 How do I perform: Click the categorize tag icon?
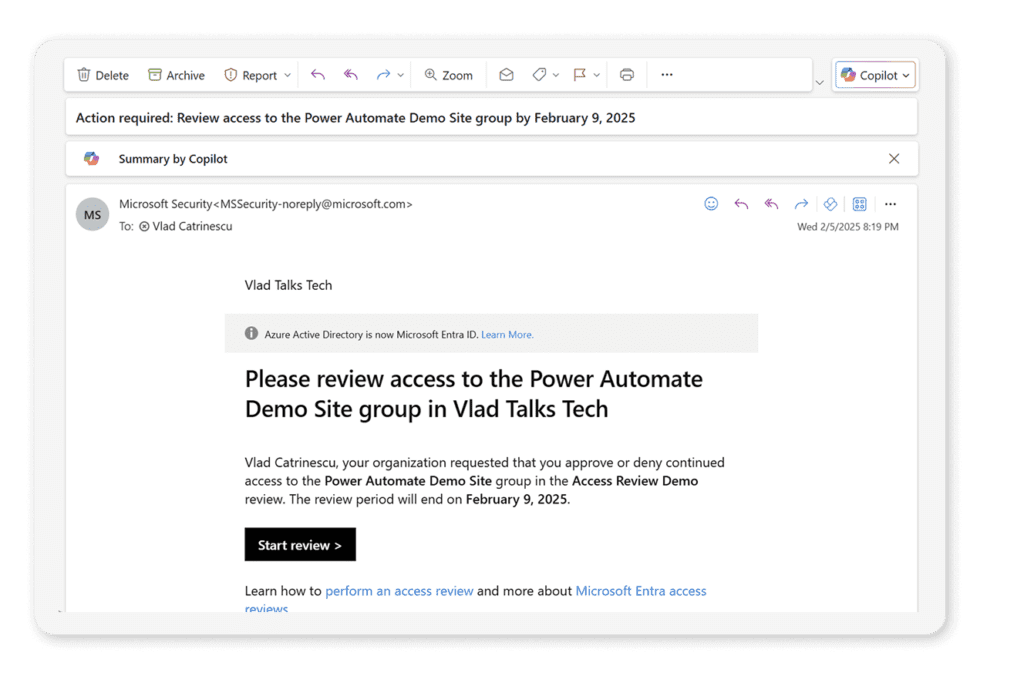tap(539, 75)
